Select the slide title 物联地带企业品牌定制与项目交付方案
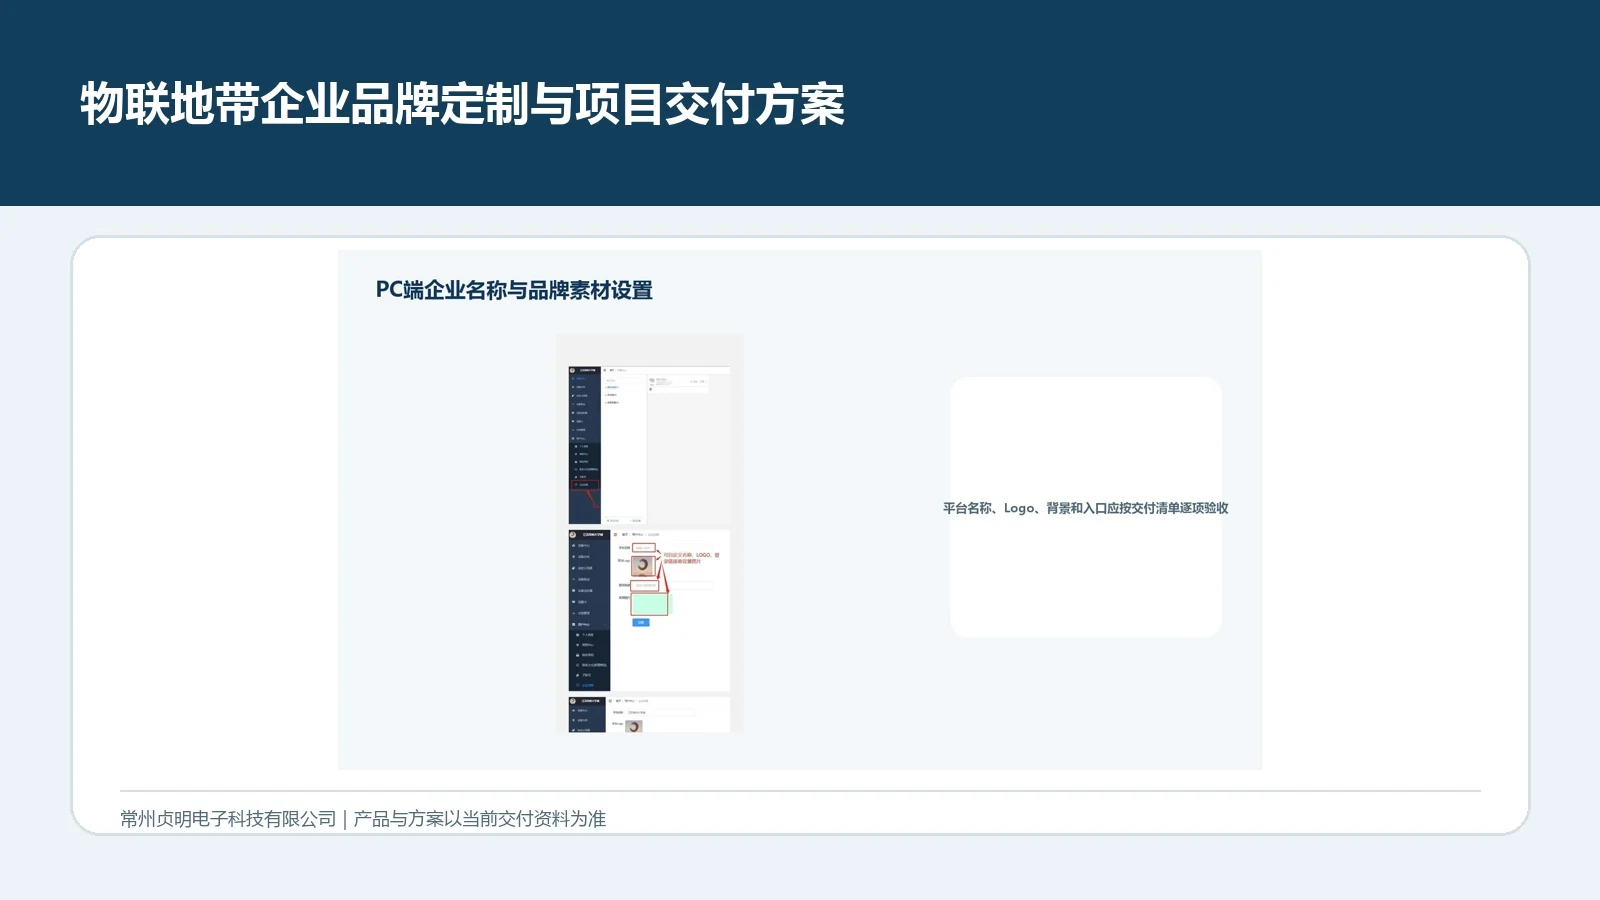 pyautogui.click(x=462, y=104)
